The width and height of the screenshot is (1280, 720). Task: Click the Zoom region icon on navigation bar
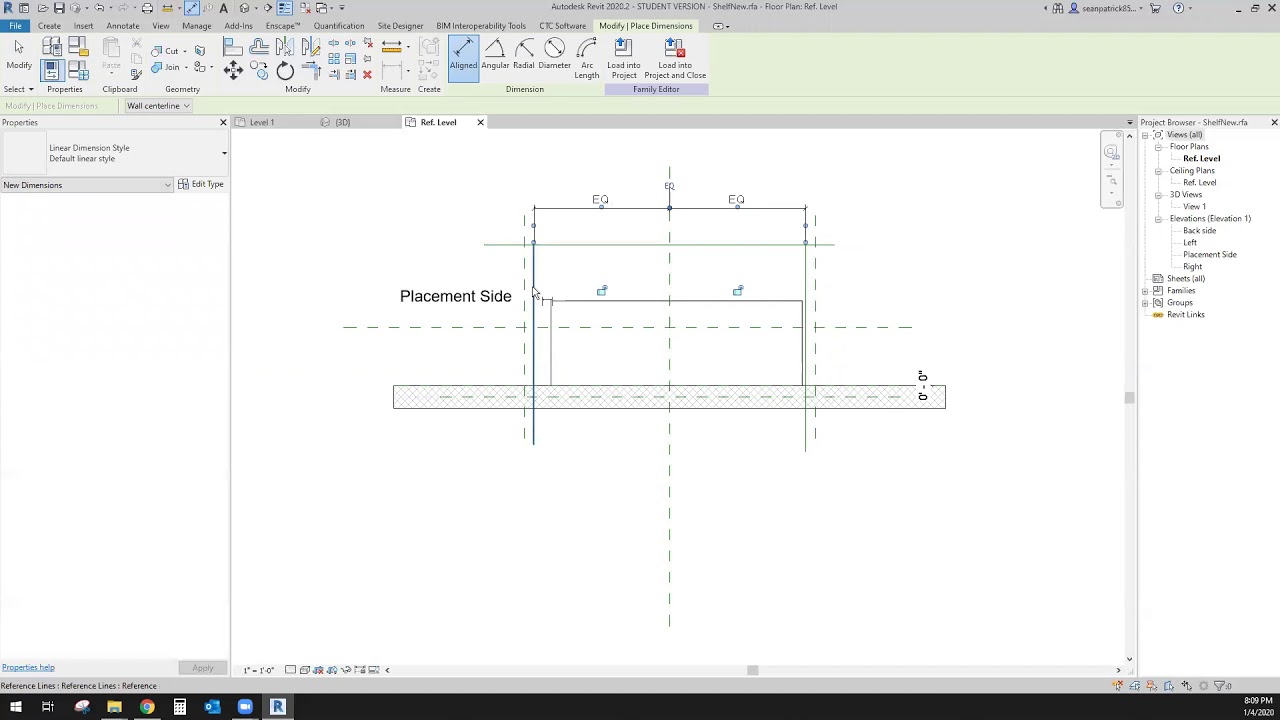(1111, 181)
